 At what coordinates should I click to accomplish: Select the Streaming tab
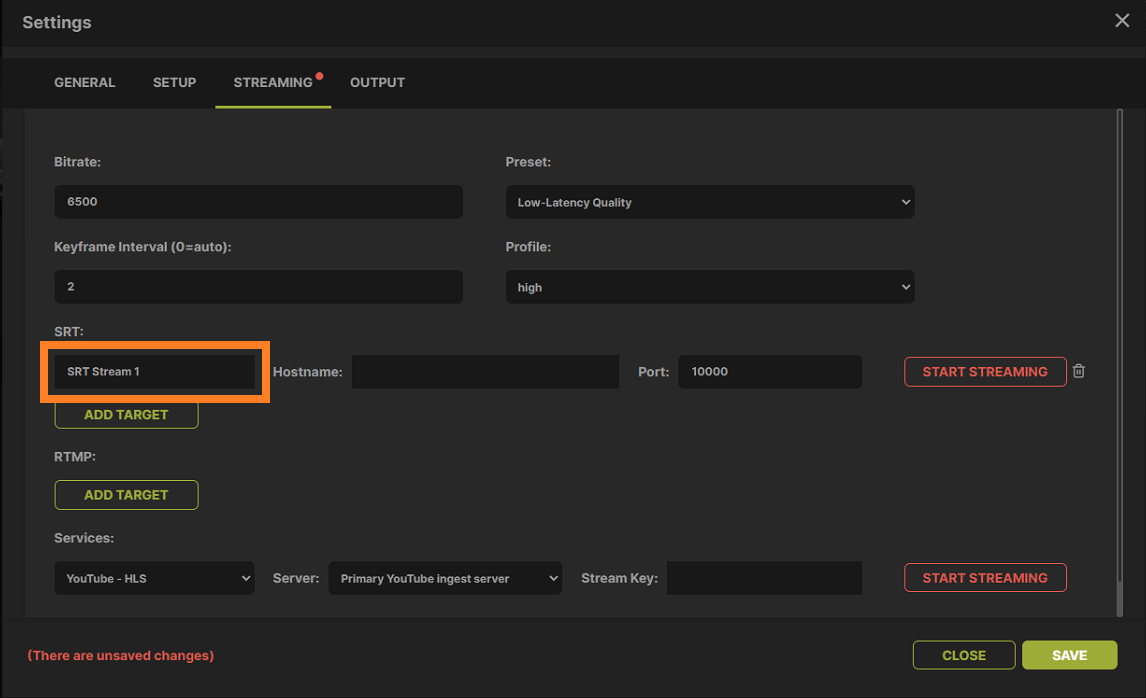[273, 83]
